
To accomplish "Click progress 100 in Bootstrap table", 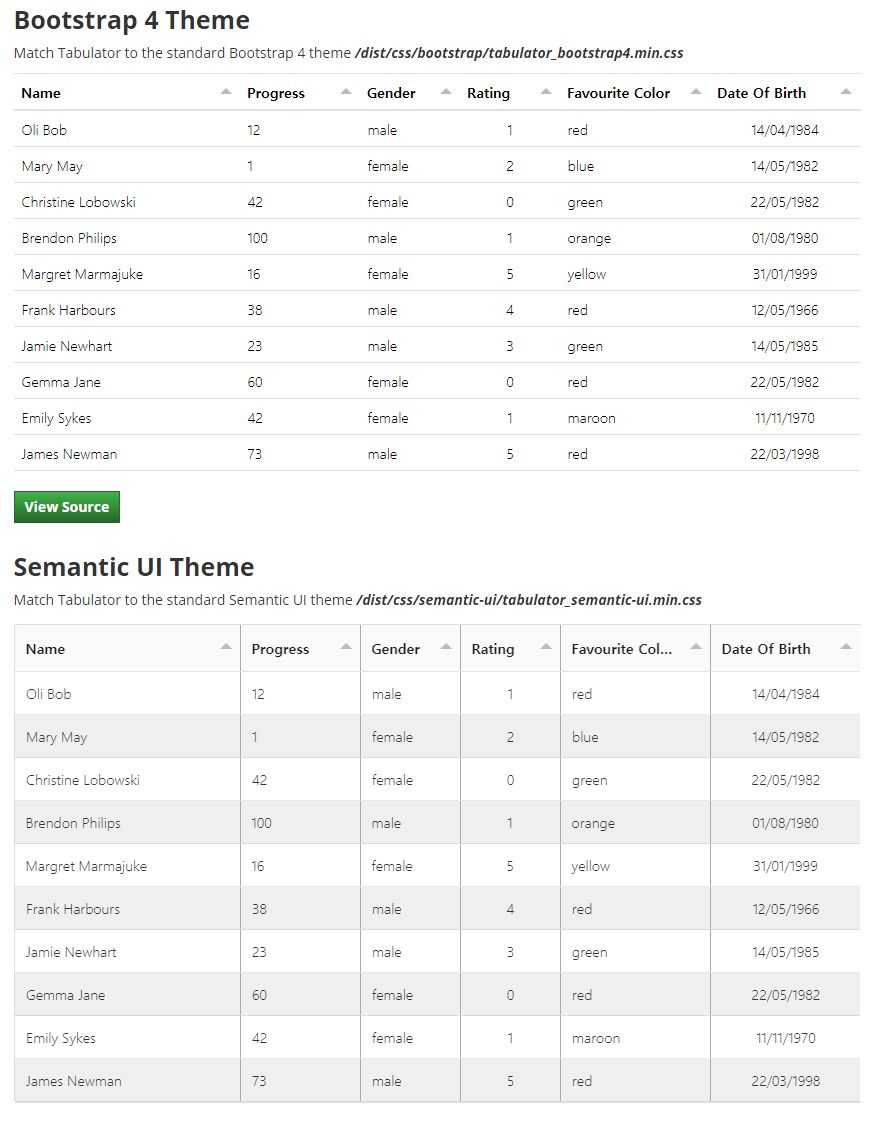I will [257, 238].
